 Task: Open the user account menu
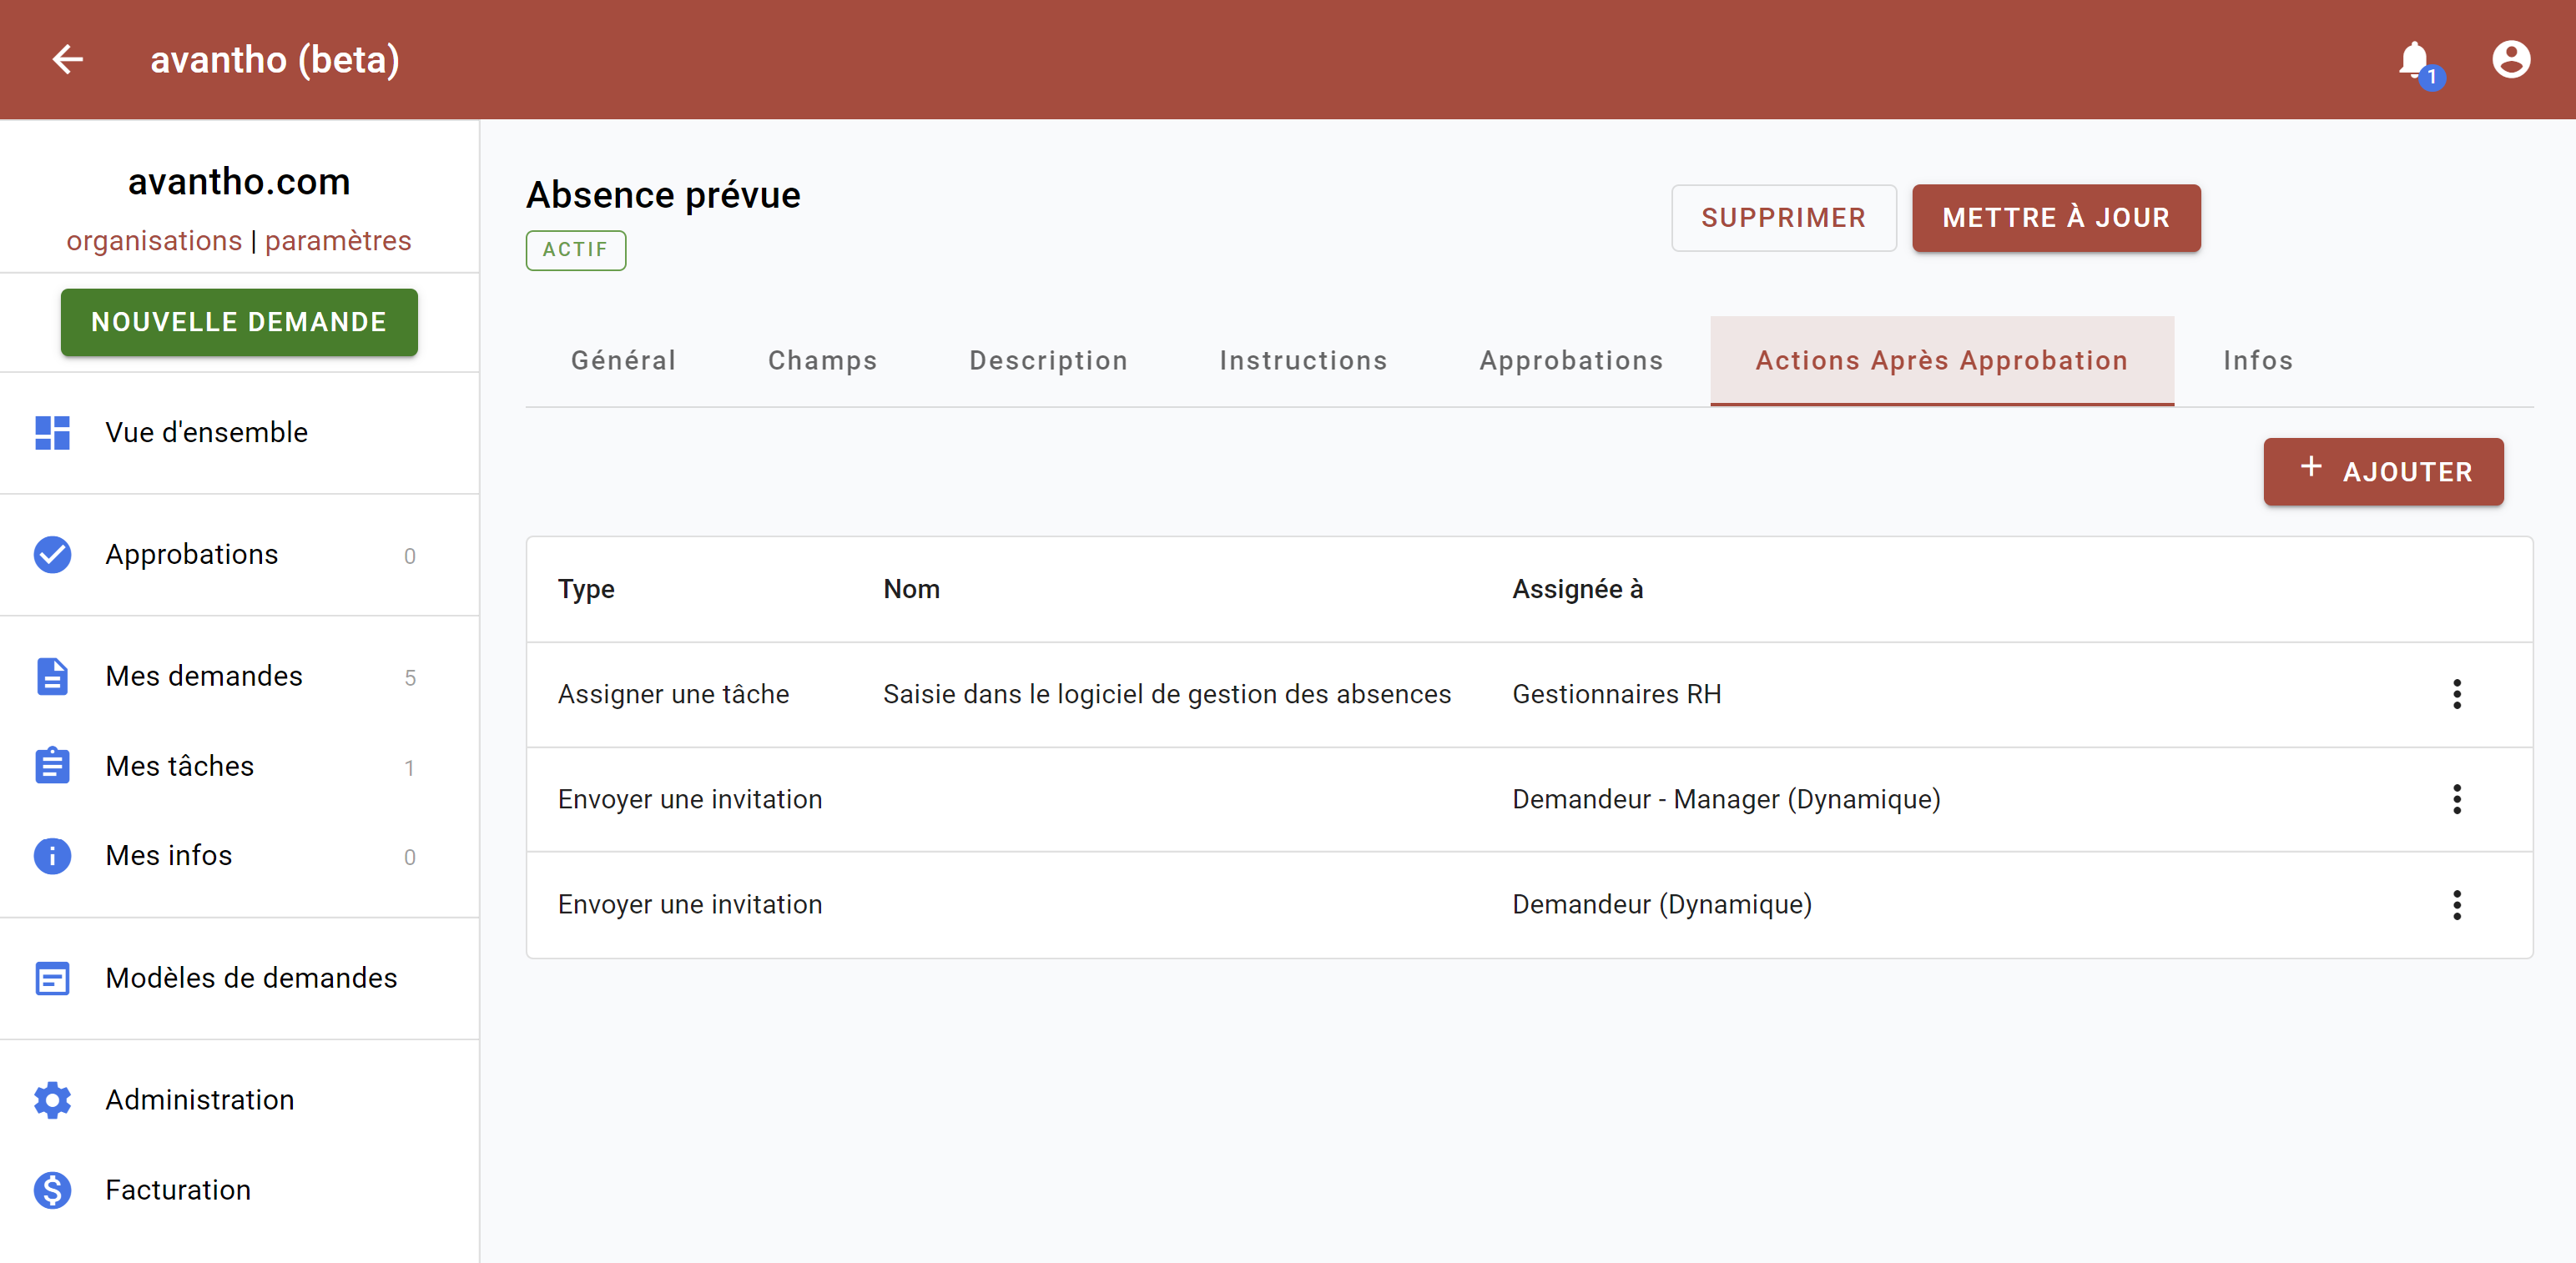tap(2510, 60)
